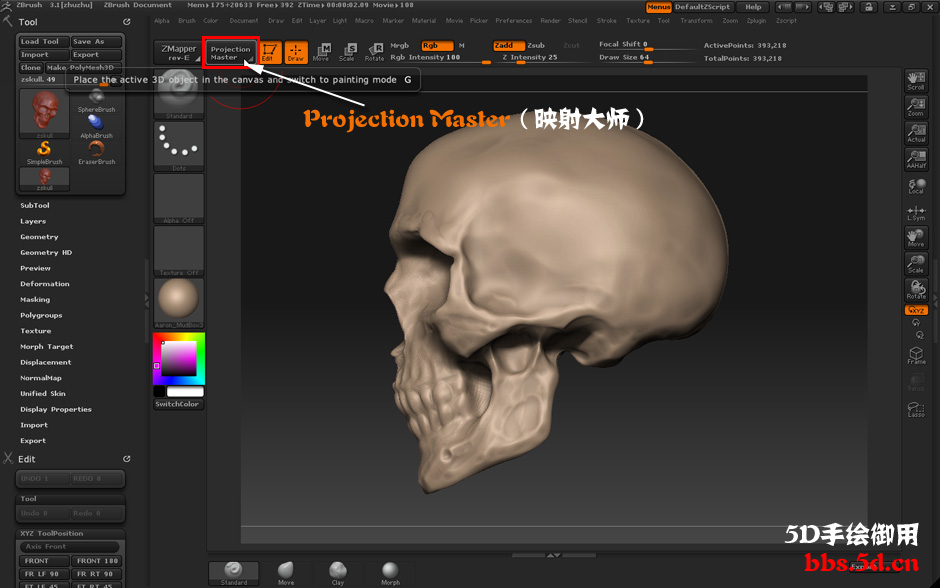Click the Tool palette dock icon
The image size is (940, 588).
point(126,22)
